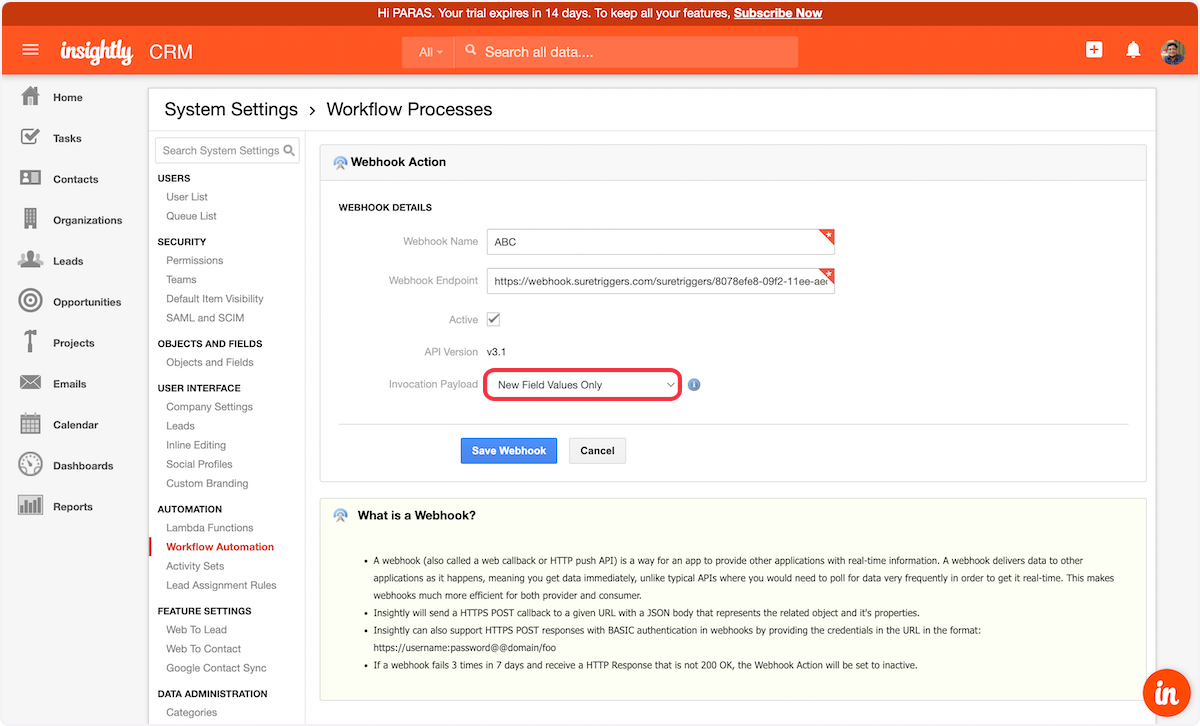Viewport: 1200px width, 726px height.
Task: Click the Contacts card icon
Action: coord(31,178)
